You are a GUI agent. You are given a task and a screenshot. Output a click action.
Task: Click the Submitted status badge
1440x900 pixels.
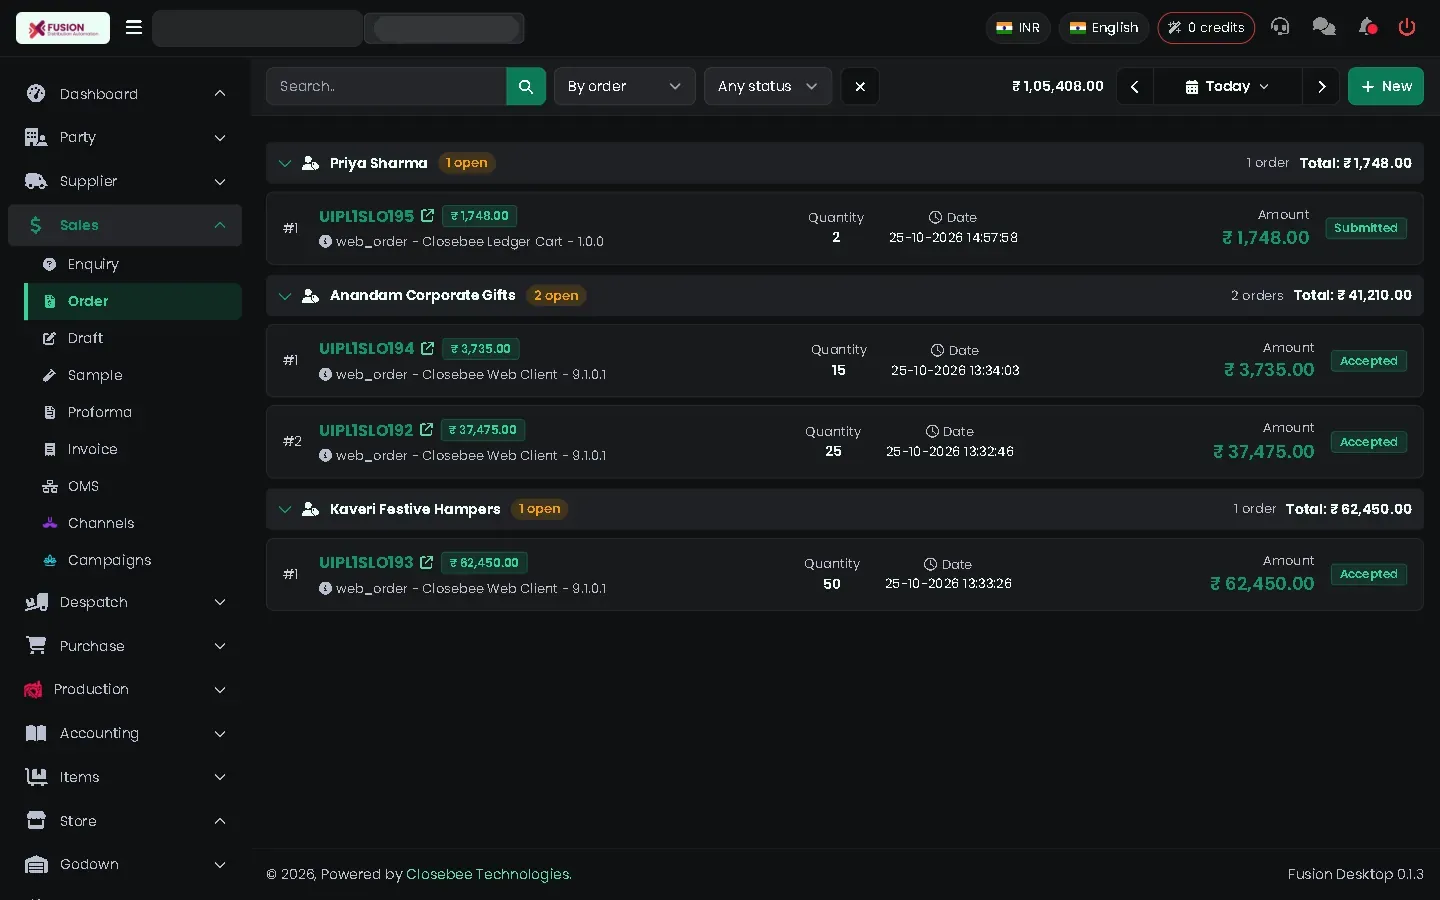[x=1366, y=228]
